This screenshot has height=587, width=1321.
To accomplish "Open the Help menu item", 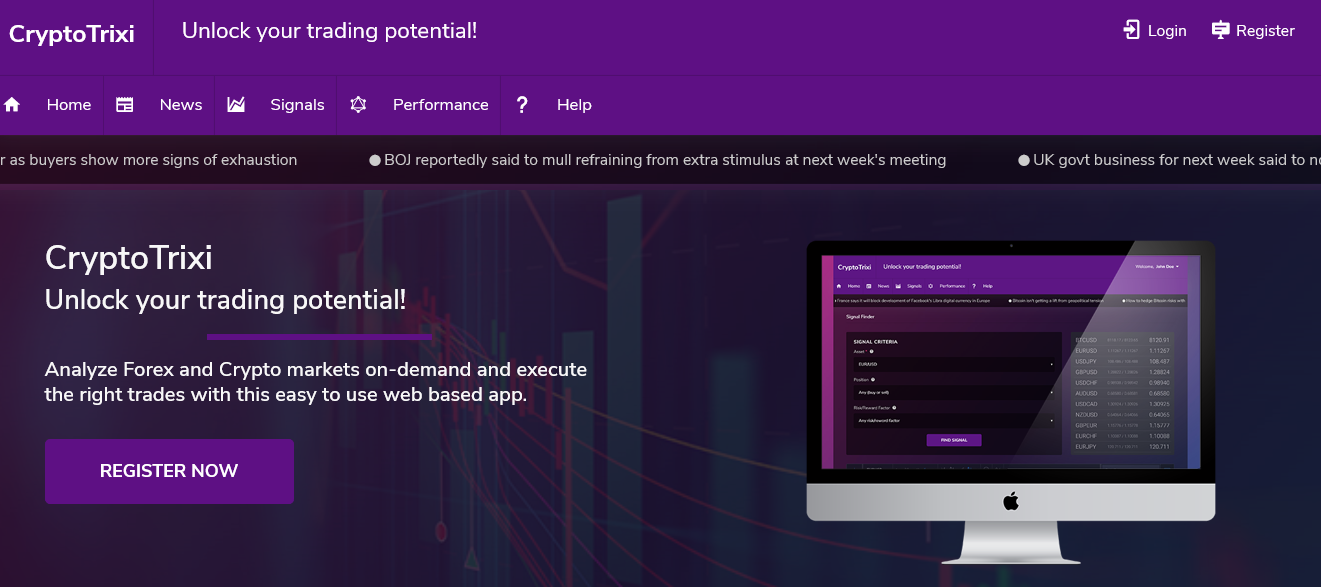I will (x=574, y=105).
